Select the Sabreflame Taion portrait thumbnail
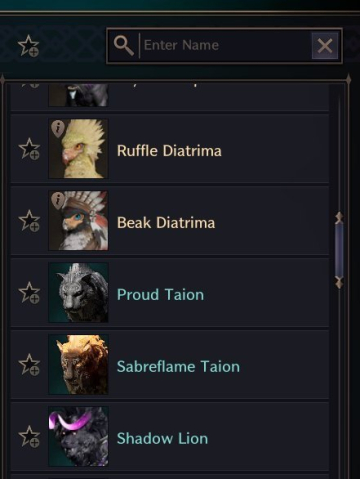360x479 pixels. click(x=78, y=364)
